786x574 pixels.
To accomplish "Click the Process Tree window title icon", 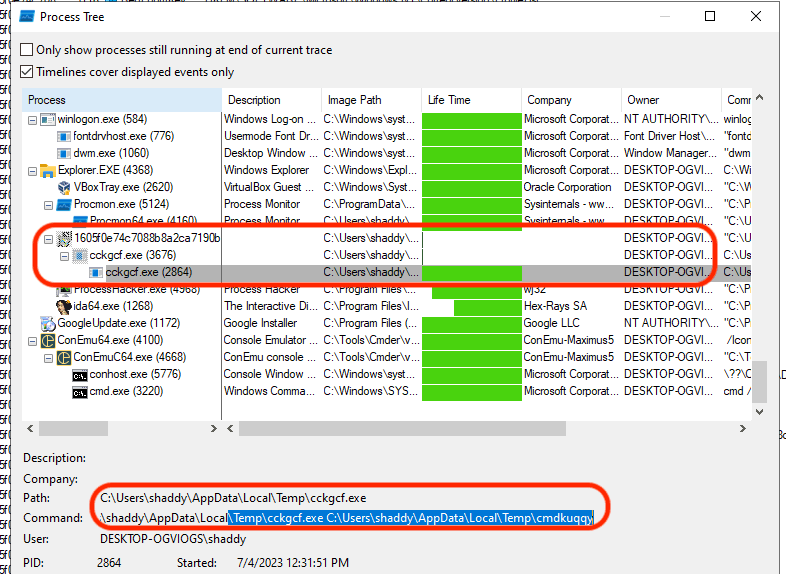I will tap(26, 17).
